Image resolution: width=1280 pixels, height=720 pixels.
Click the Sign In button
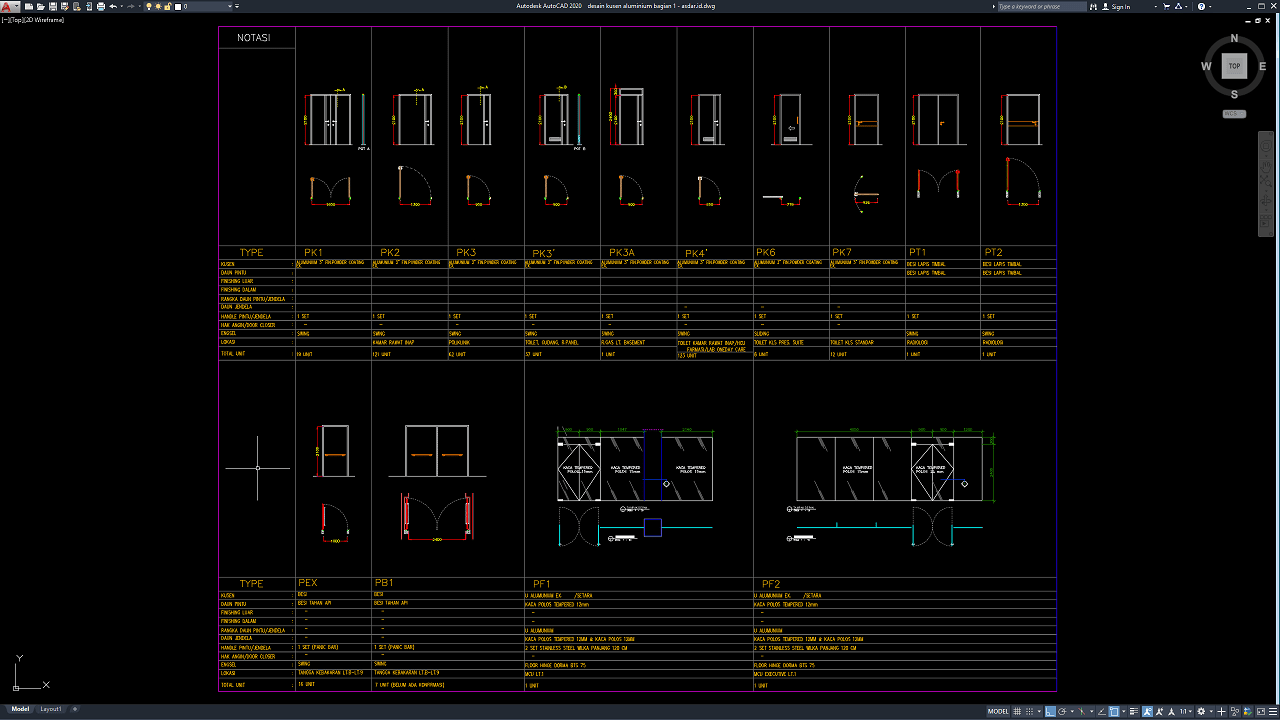1121,6
